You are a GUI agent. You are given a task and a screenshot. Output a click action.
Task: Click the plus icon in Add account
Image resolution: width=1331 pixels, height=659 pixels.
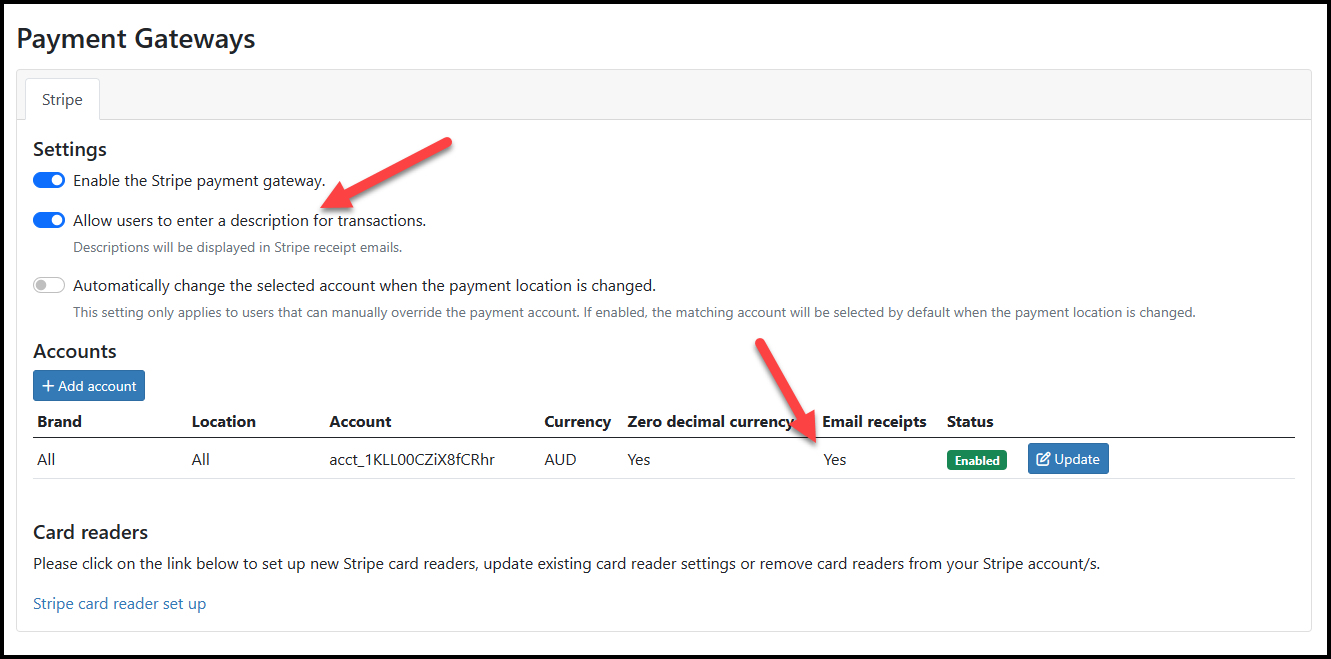(48, 386)
